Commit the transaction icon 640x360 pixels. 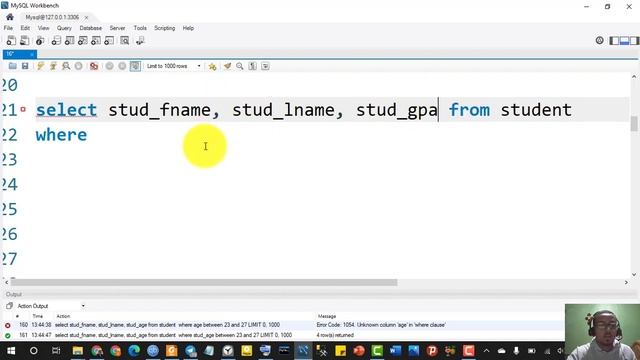109,66
